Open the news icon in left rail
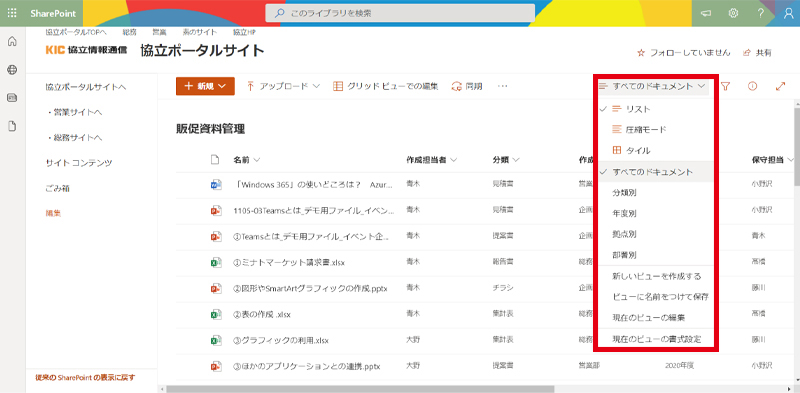The width and height of the screenshot is (800, 393). click(12, 98)
